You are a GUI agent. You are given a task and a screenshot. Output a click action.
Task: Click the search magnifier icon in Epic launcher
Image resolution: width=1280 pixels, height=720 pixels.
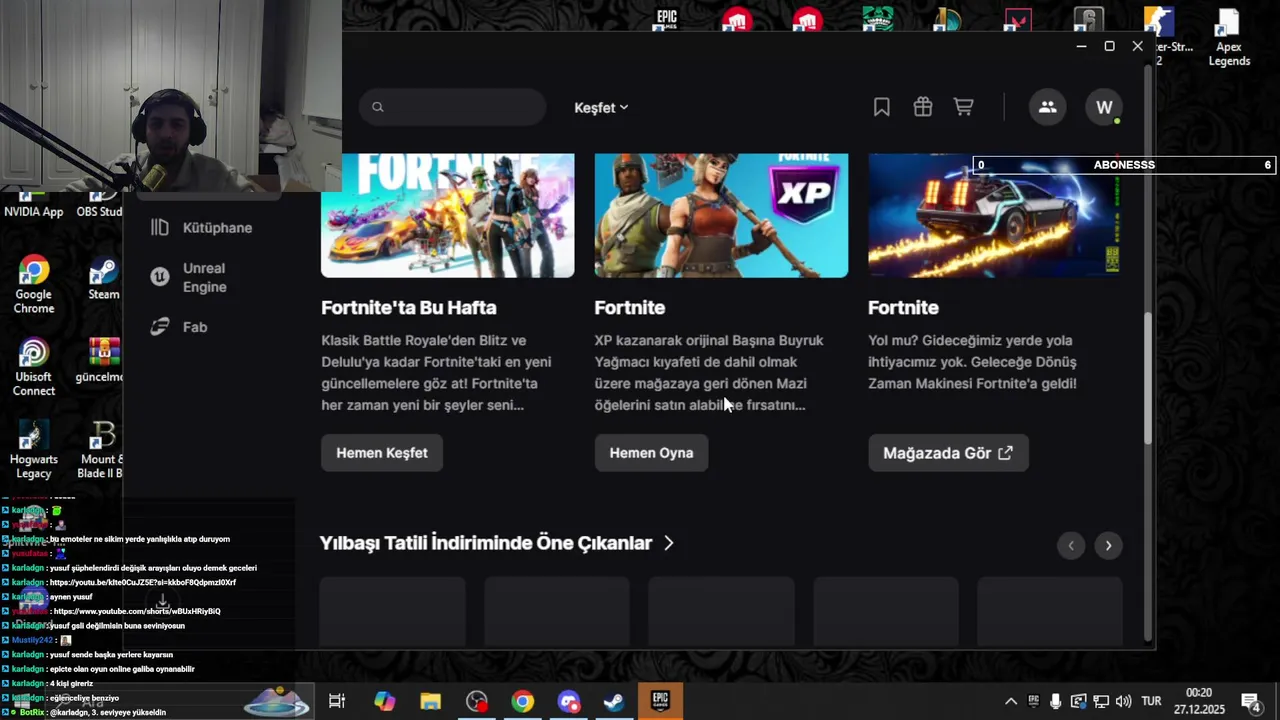click(378, 107)
